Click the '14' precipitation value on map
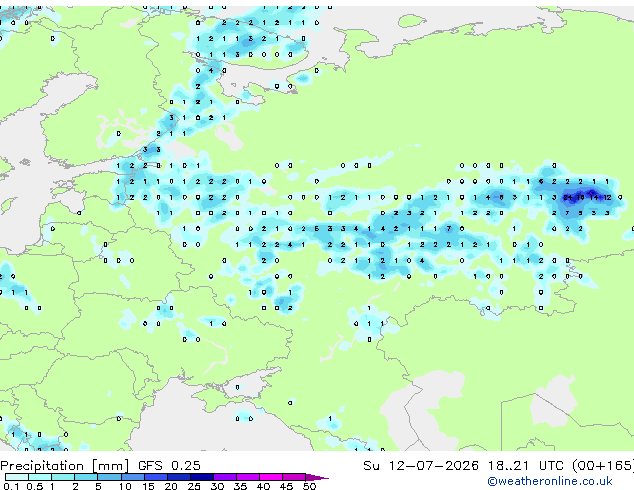 click(x=594, y=197)
